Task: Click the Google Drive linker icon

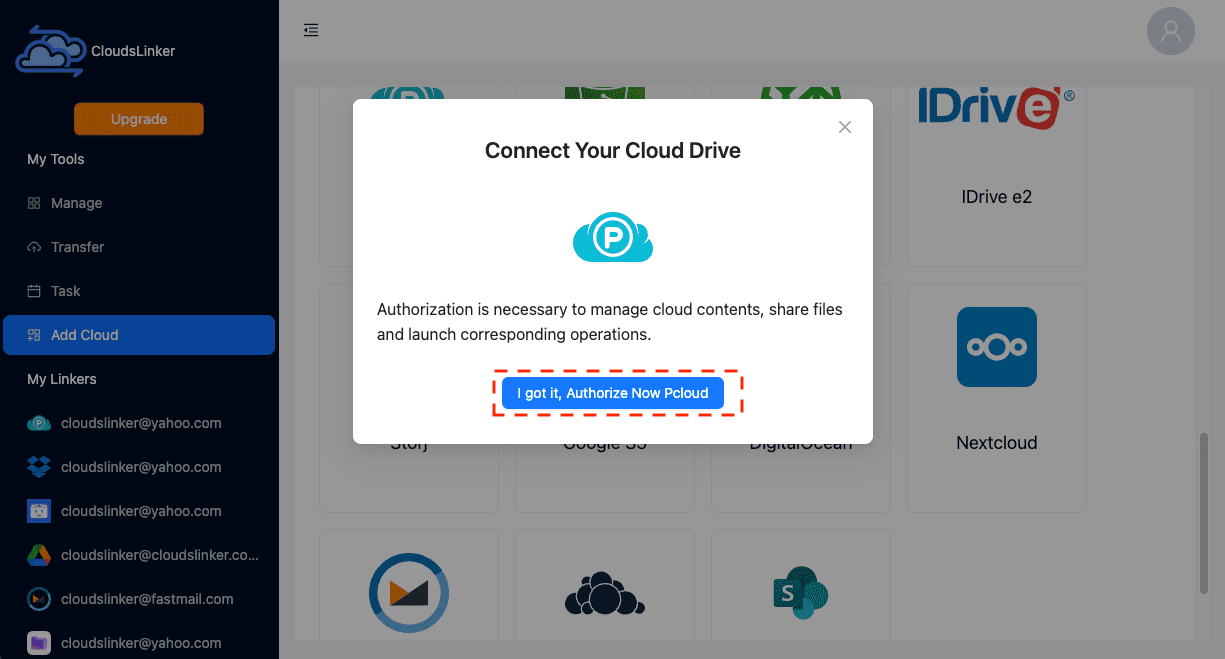Action: click(39, 555)
